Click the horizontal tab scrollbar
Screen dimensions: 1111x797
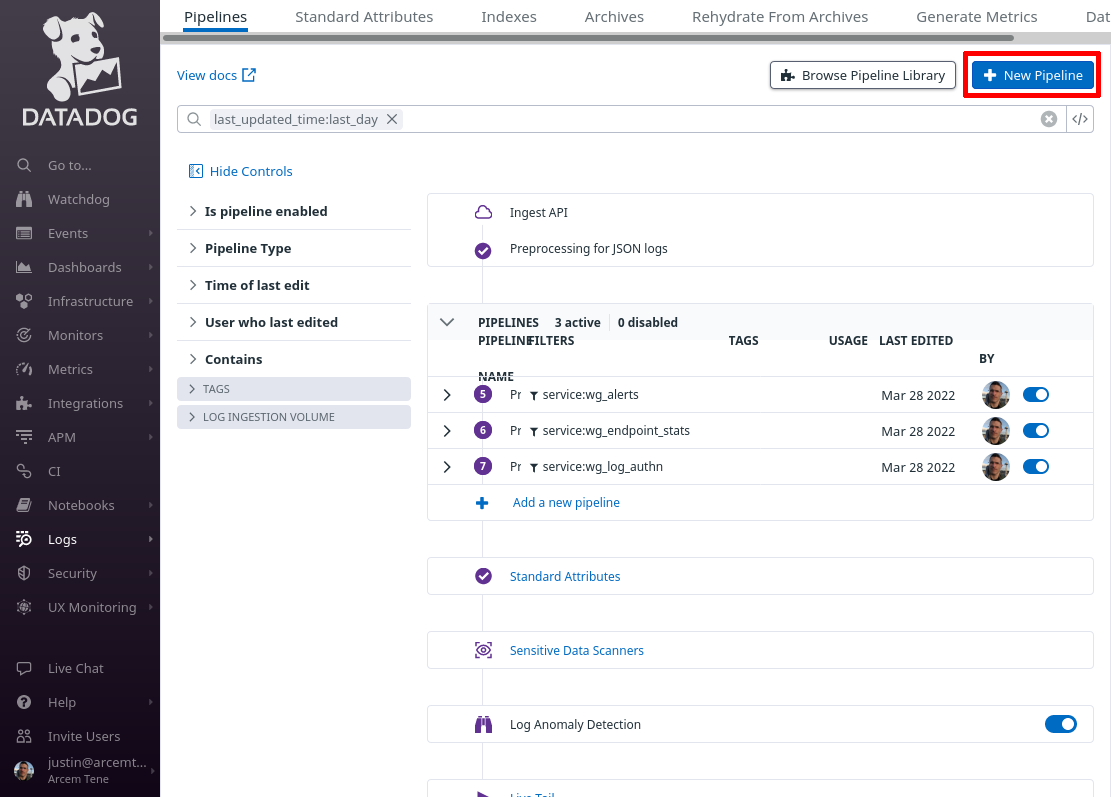[x=588, y=38]
